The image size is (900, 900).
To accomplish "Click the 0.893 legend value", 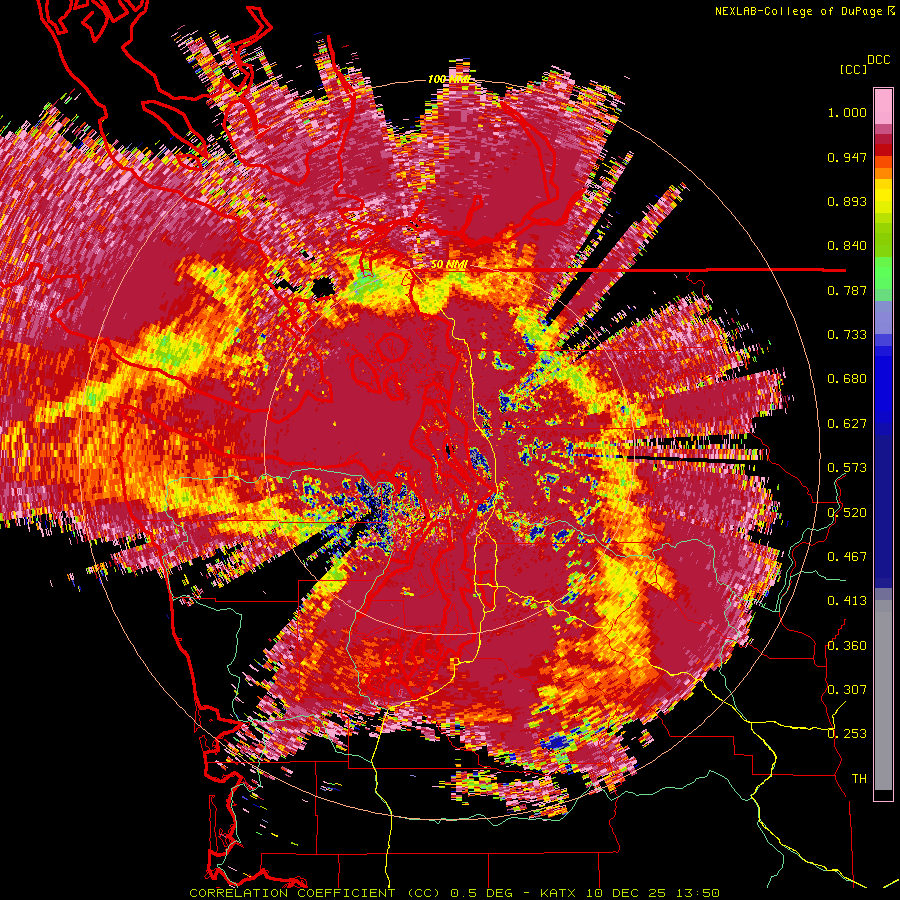I will click(x=847, y=201).
